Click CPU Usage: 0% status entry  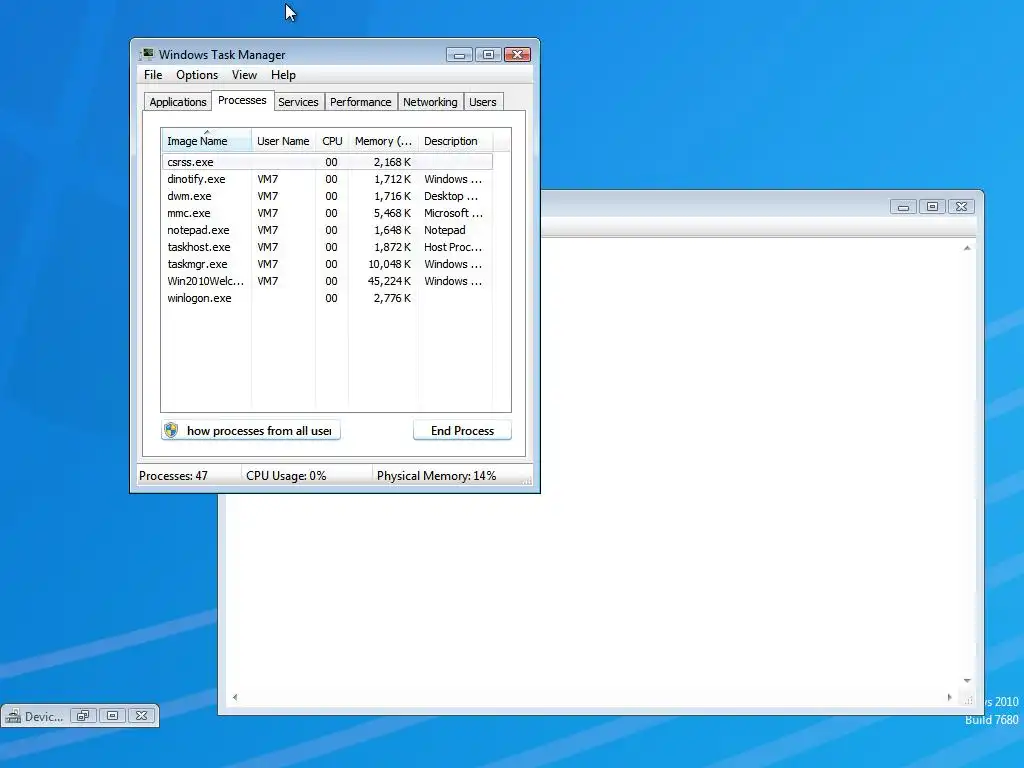point(286,475)
